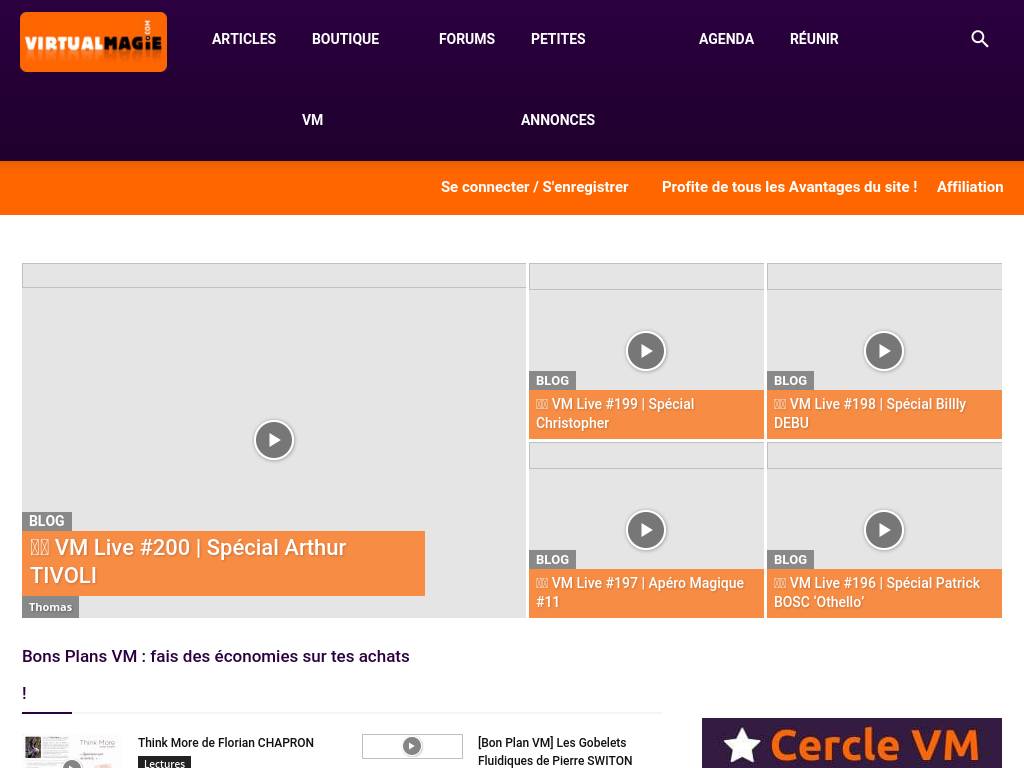Open the Réunir menu

pos(814,39)
